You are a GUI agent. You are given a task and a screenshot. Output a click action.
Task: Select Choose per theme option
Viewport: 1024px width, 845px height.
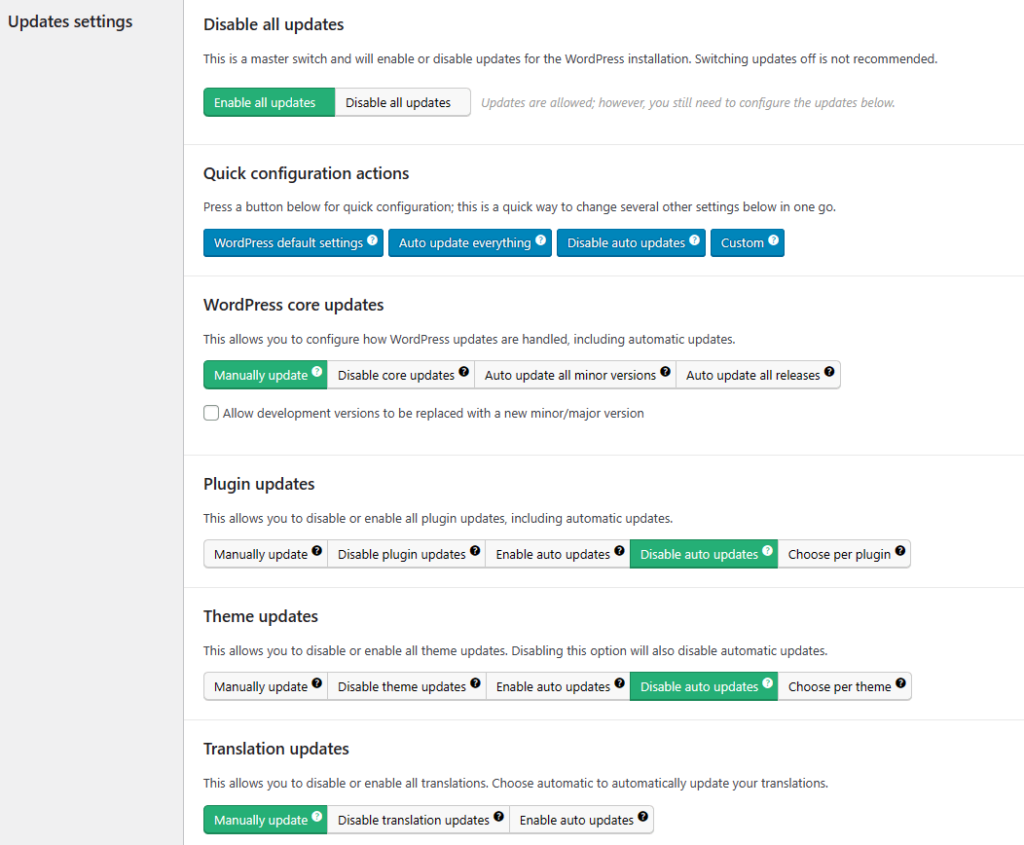click(x=844, y=686)
